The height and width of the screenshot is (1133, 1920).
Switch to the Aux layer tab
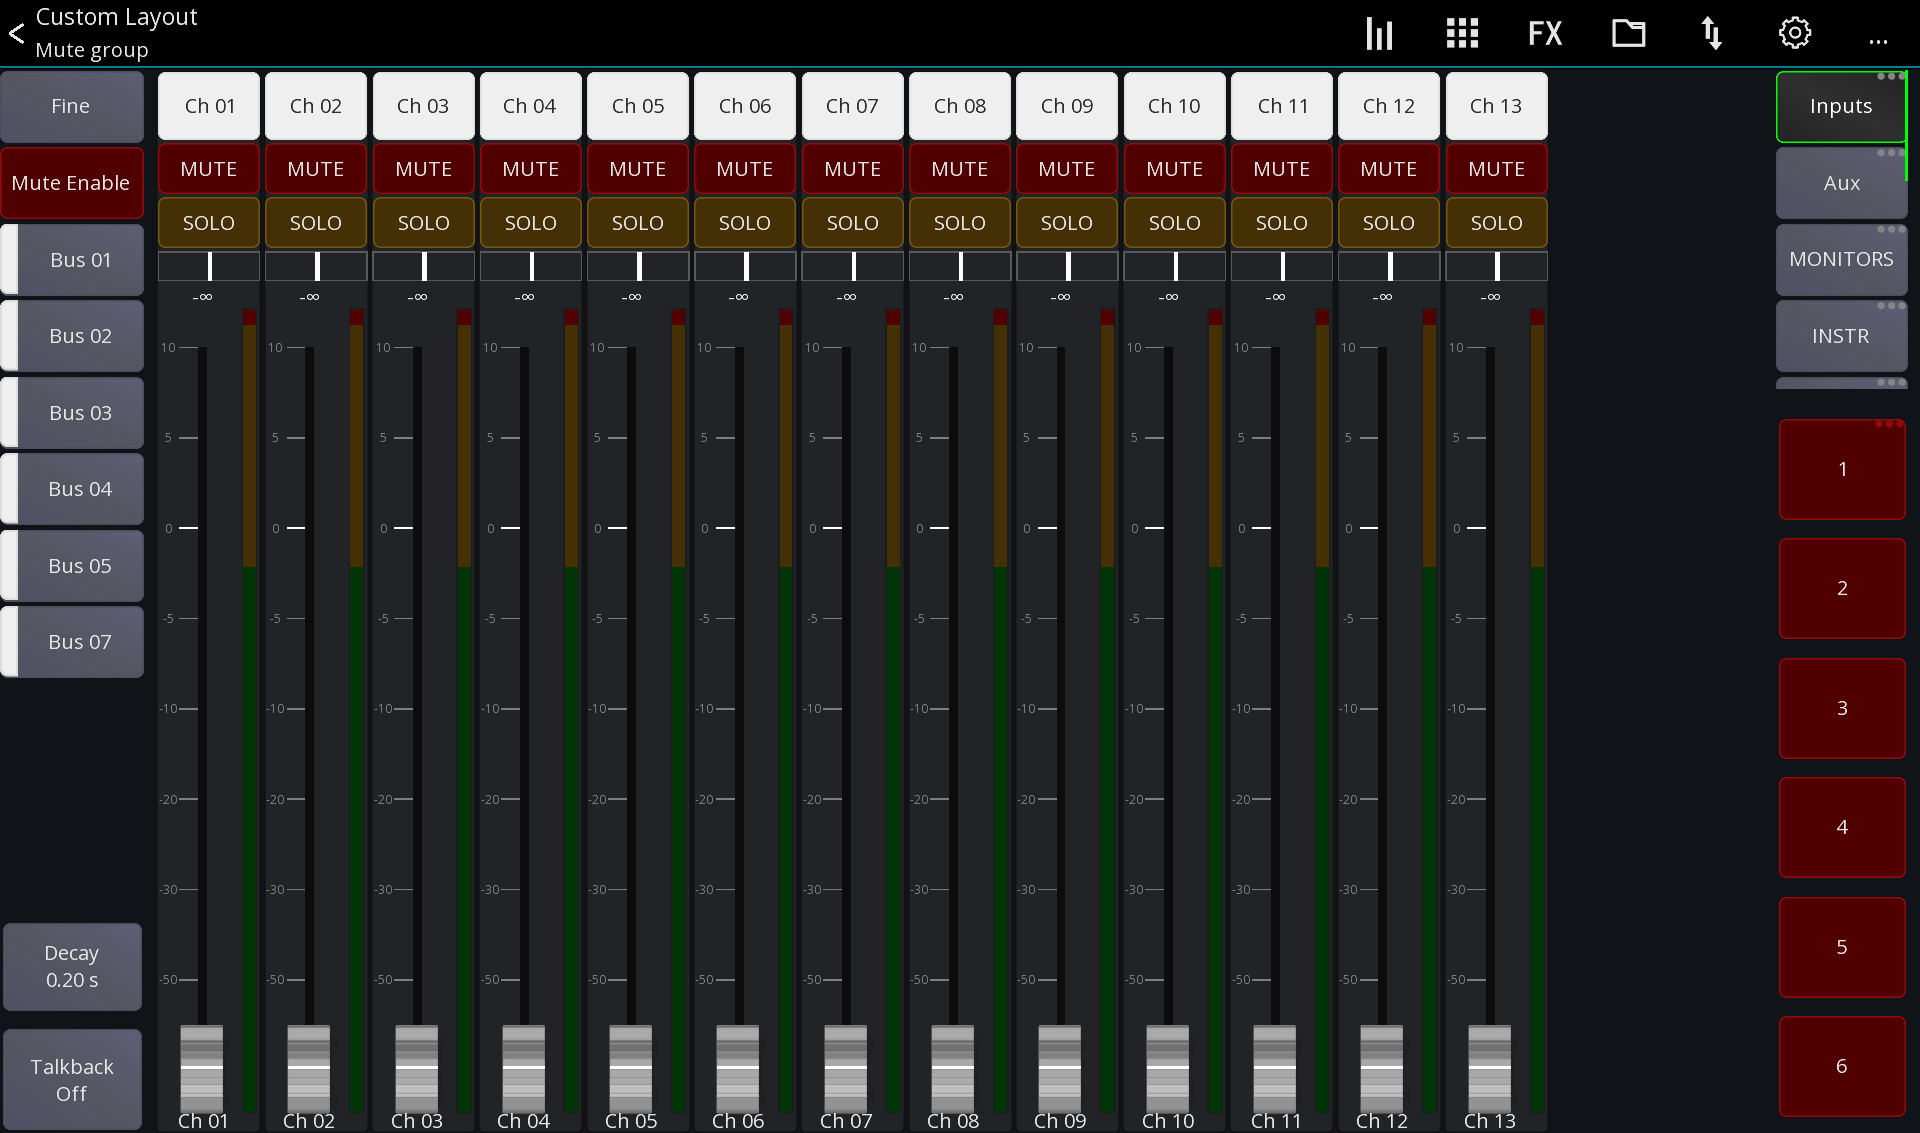1841,183
